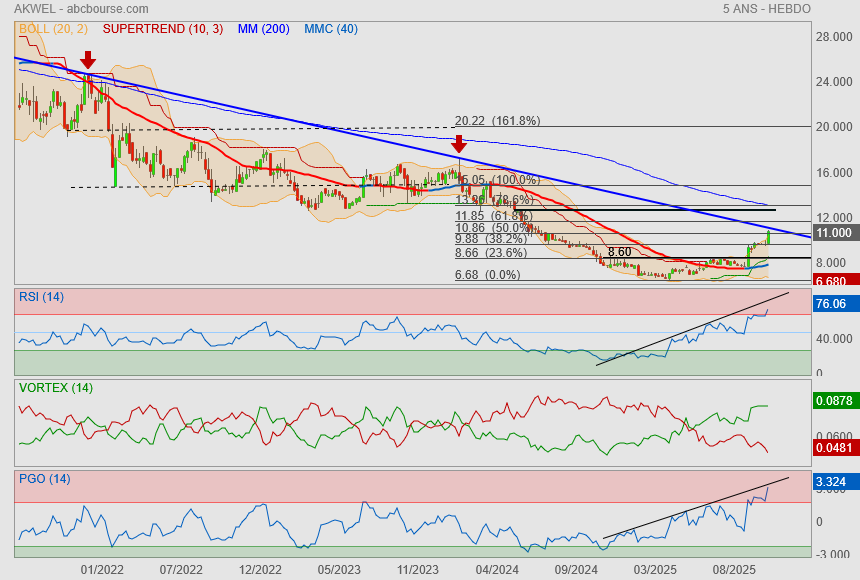Click the VORTEX (14) panel title
The image size is (860, 580).
[x=54, y=388]
